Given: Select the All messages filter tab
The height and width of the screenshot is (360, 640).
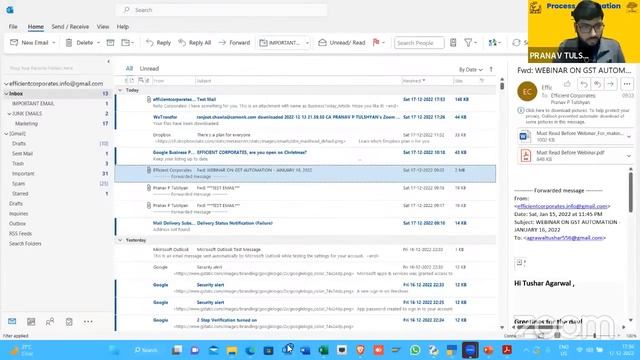Looking at the screenshot, I should pyautogui.click(x=129, y=69).
